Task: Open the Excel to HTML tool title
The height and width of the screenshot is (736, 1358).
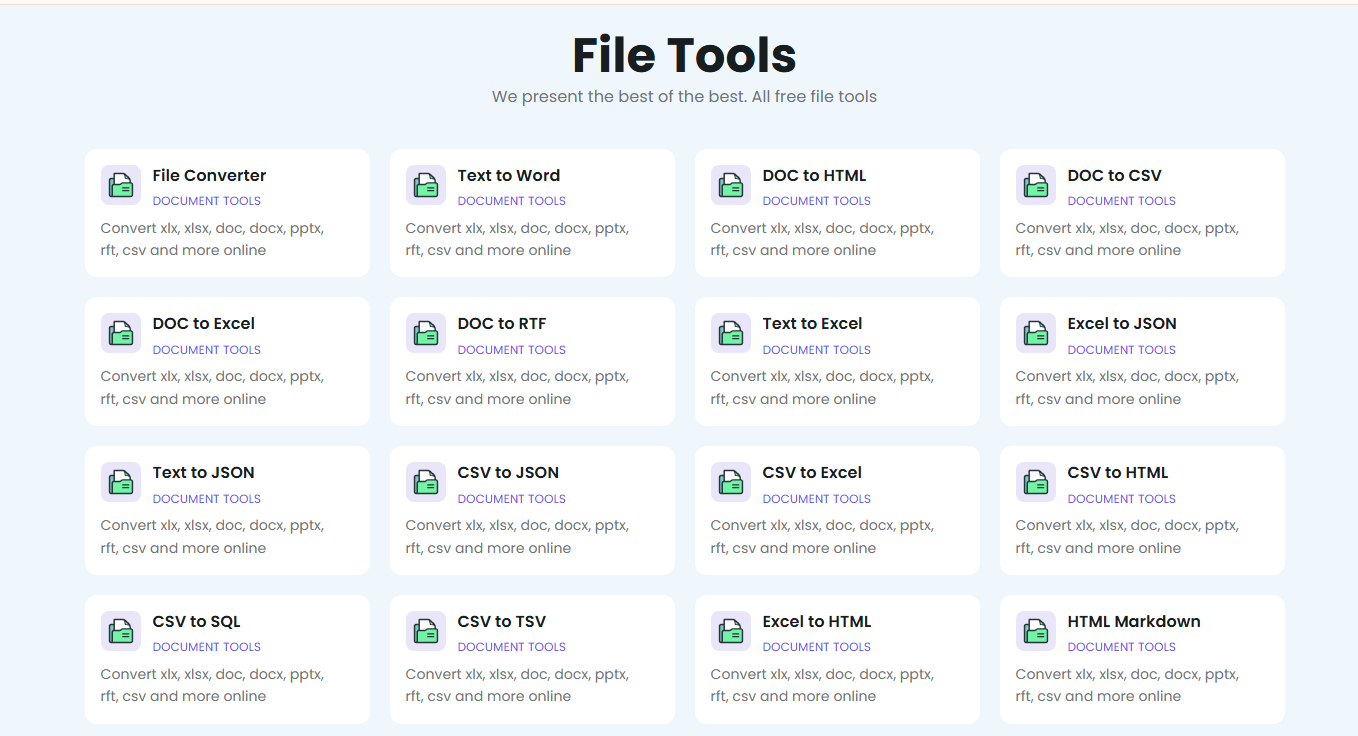Action: click(816, 622)
